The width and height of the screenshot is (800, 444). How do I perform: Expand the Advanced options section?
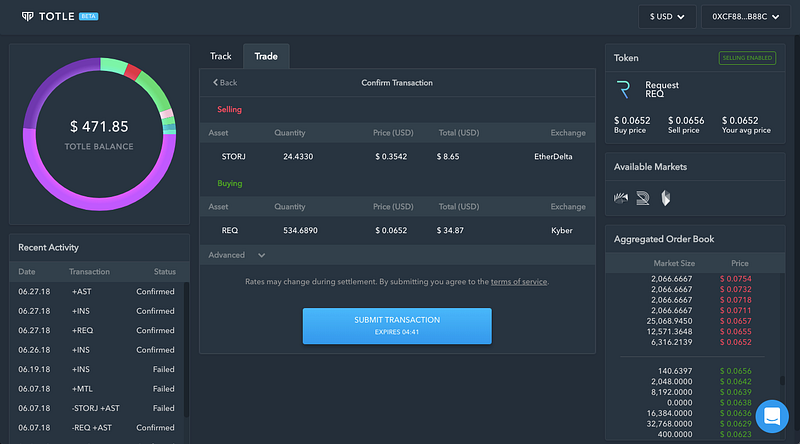click(237, 255)
